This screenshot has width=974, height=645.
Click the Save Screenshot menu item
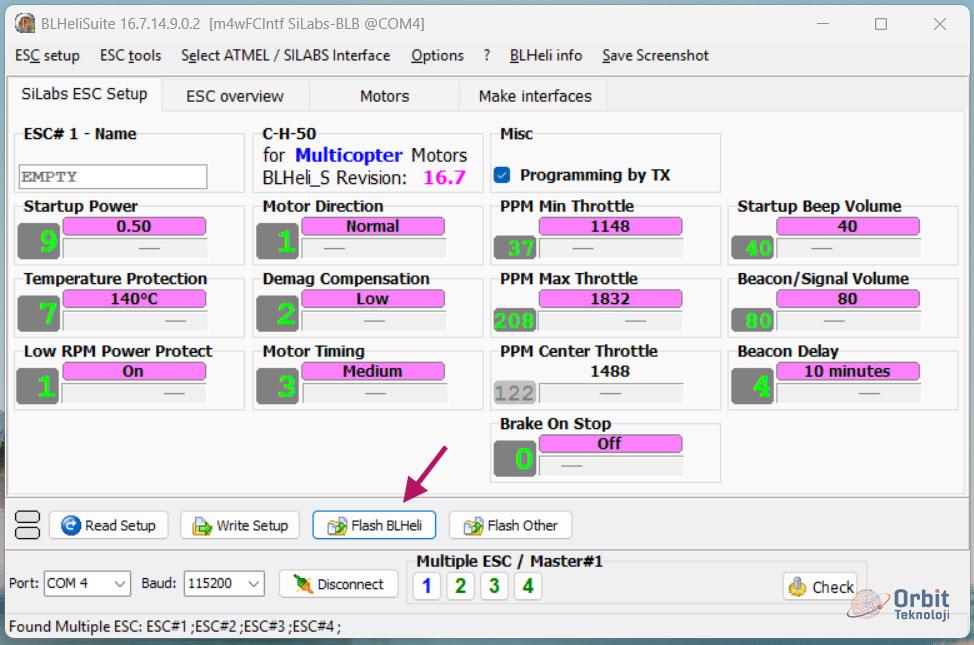655,56
